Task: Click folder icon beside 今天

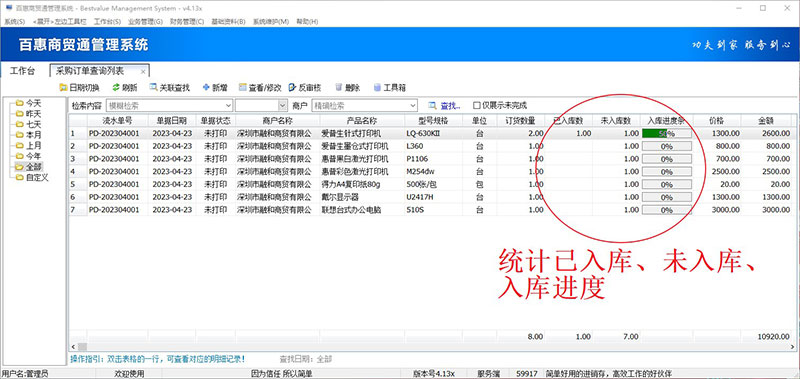Action: click(x=20, y=104)
